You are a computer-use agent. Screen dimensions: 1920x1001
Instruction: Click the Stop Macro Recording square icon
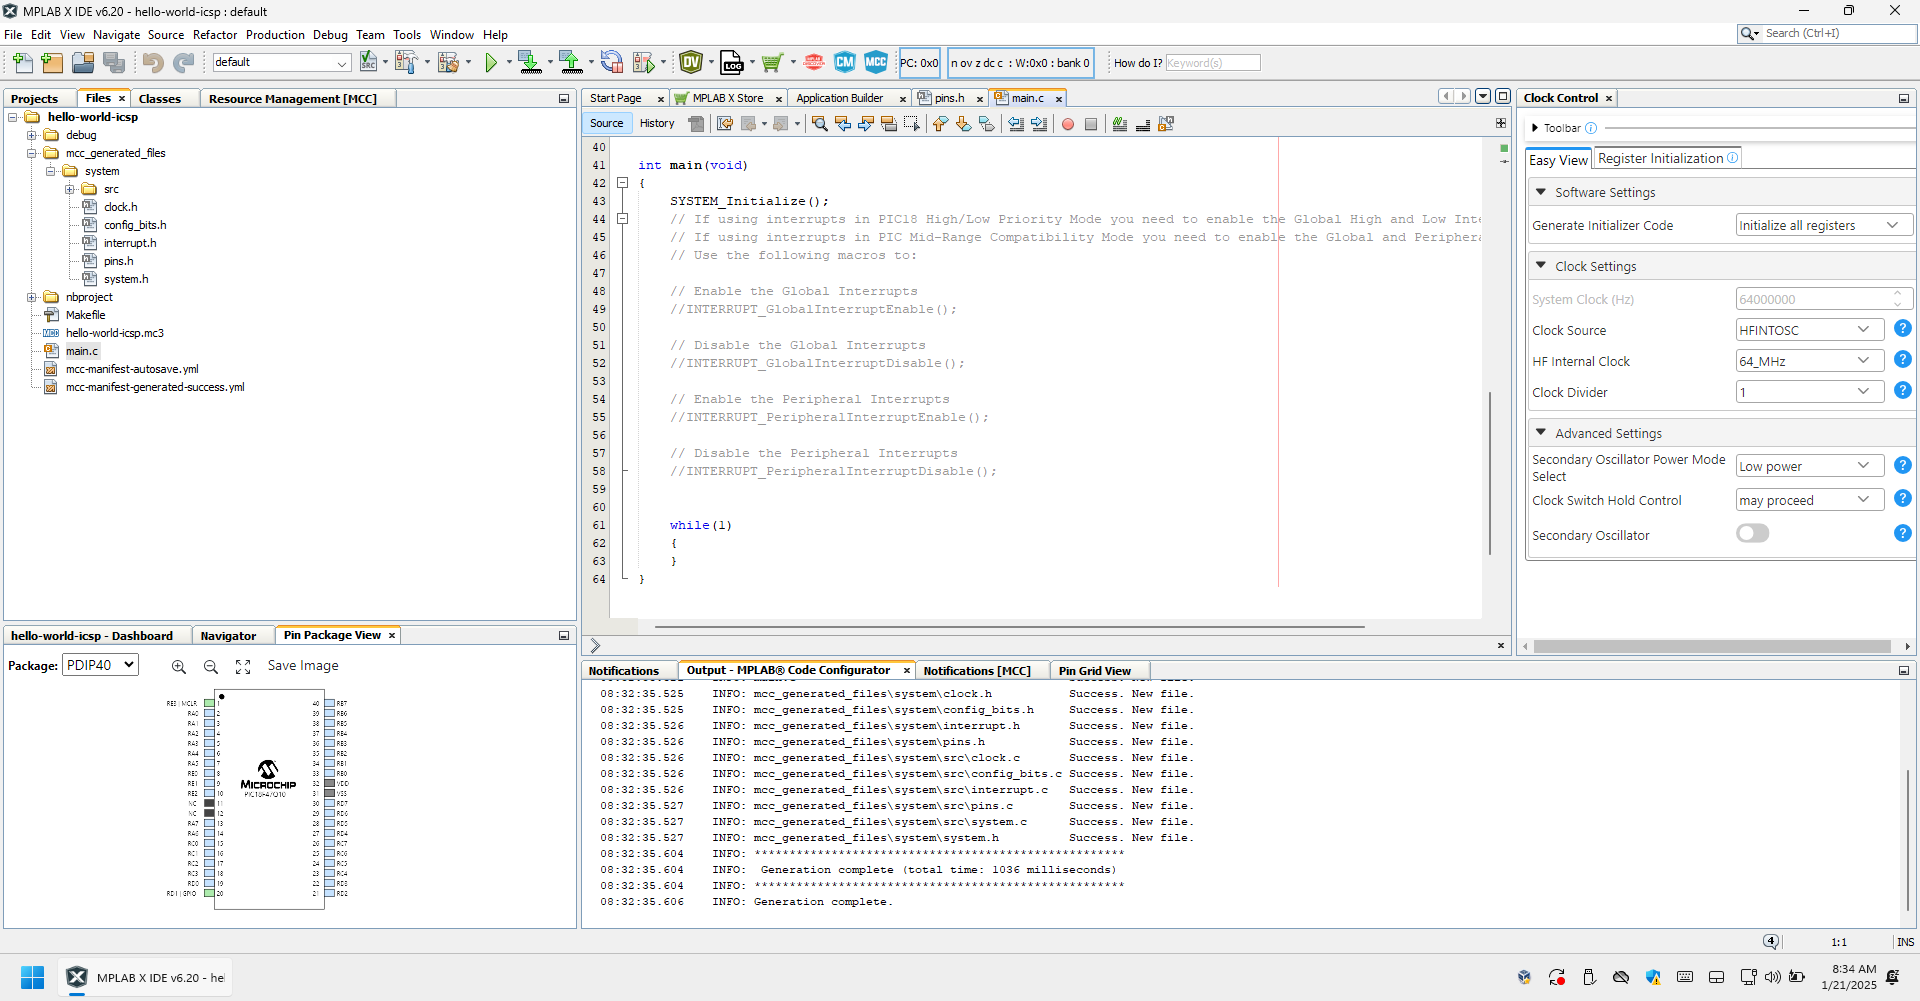(1091, 124)
